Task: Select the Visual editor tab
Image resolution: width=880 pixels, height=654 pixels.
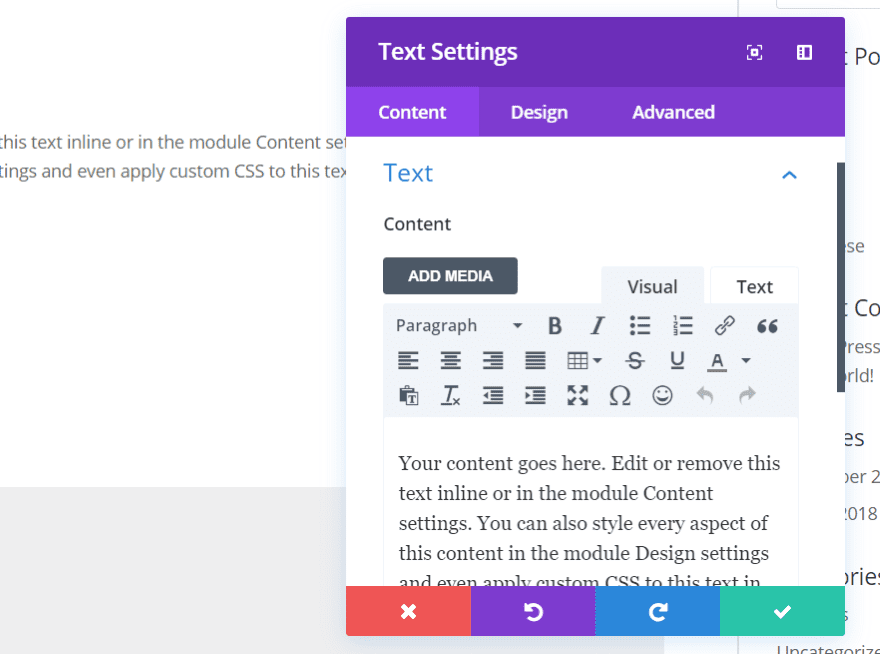Action: coord(652,286)
